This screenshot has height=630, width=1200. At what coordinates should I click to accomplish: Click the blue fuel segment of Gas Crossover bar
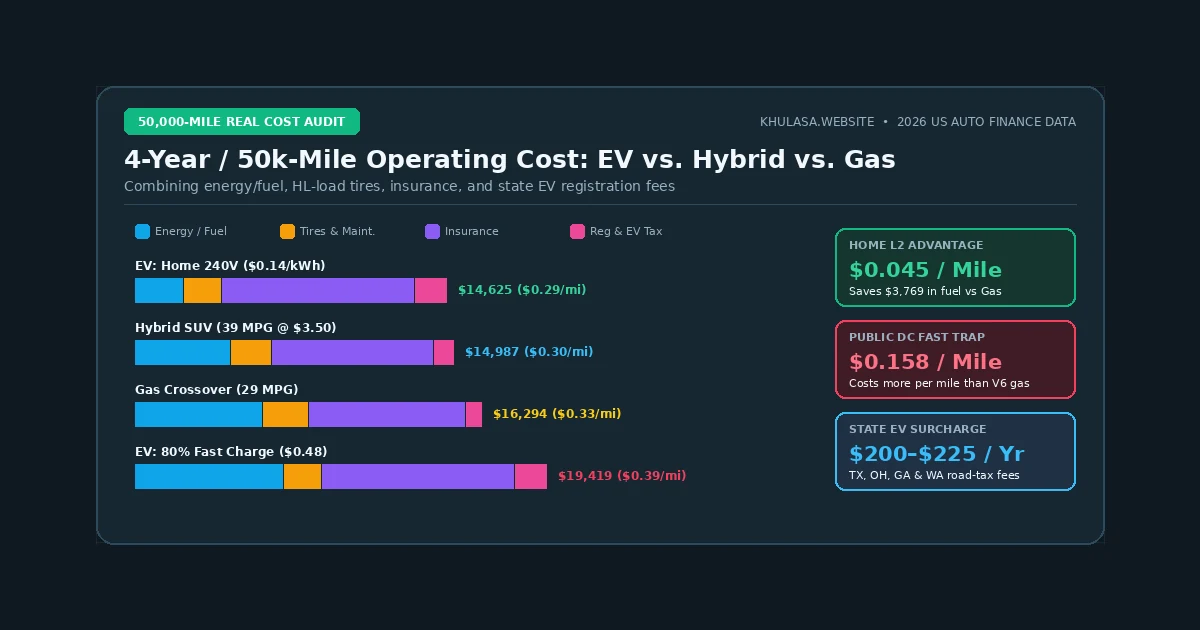[199, 414]
